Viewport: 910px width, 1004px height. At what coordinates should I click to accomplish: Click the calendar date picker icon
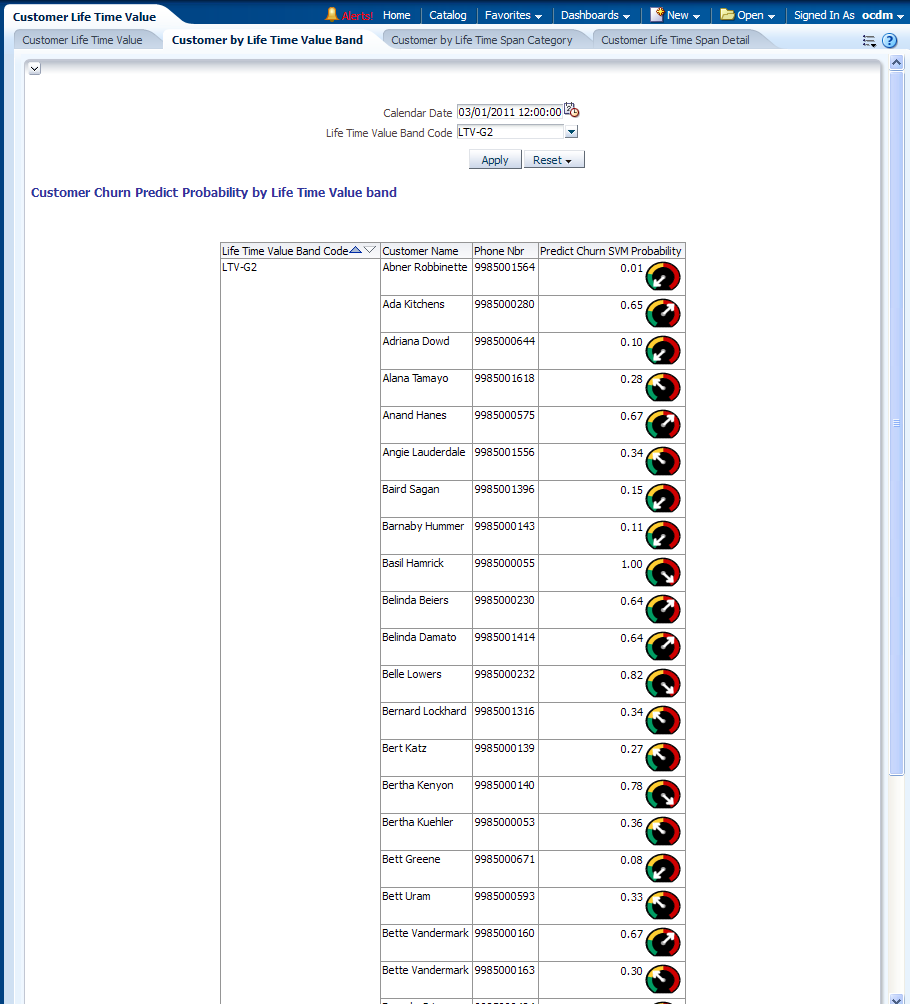pyautogui.click(x=571, y=111)
